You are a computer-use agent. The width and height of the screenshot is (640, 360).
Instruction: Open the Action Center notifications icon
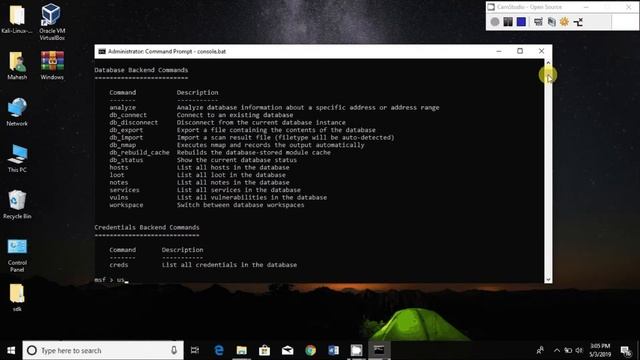[x=626, y=350]
